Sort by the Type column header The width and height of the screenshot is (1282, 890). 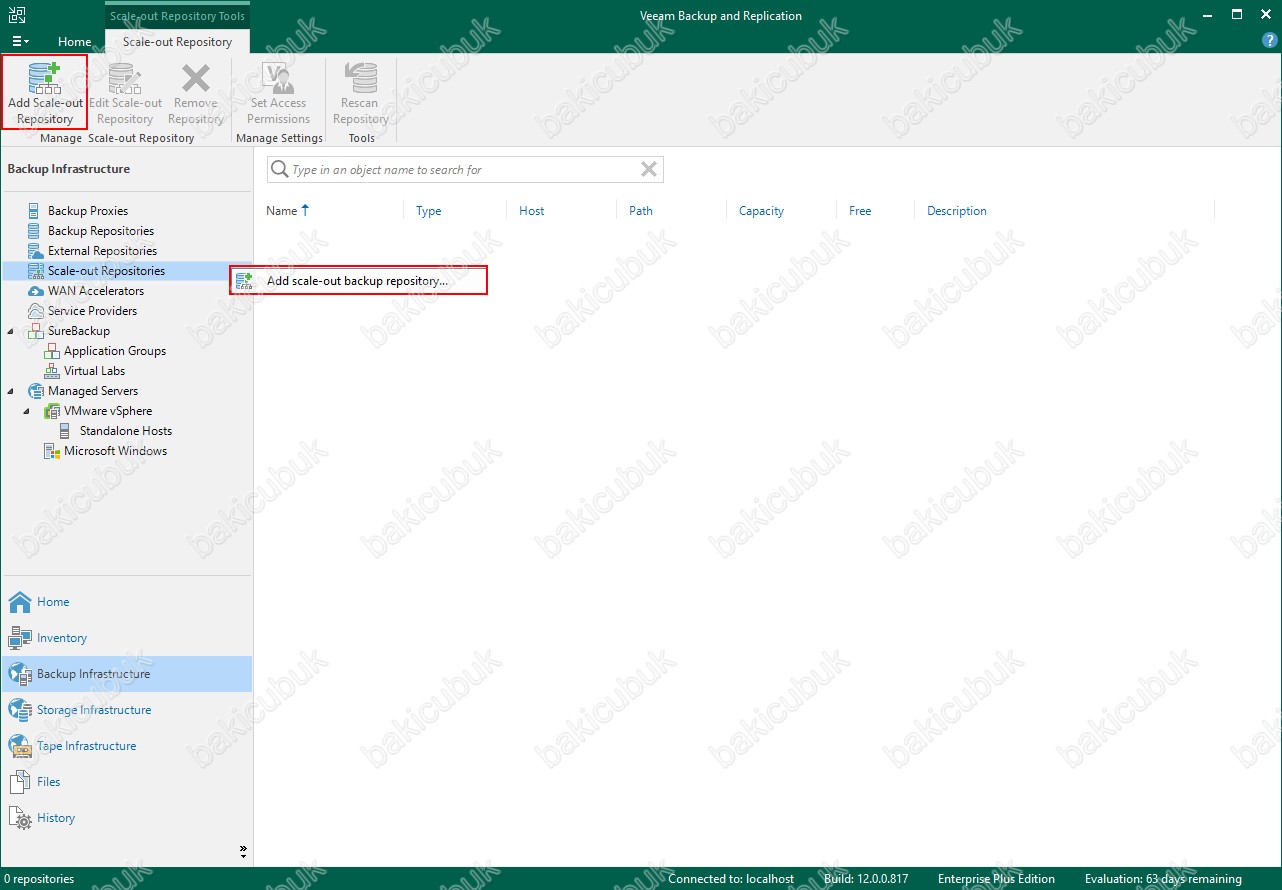coord(428,211)
